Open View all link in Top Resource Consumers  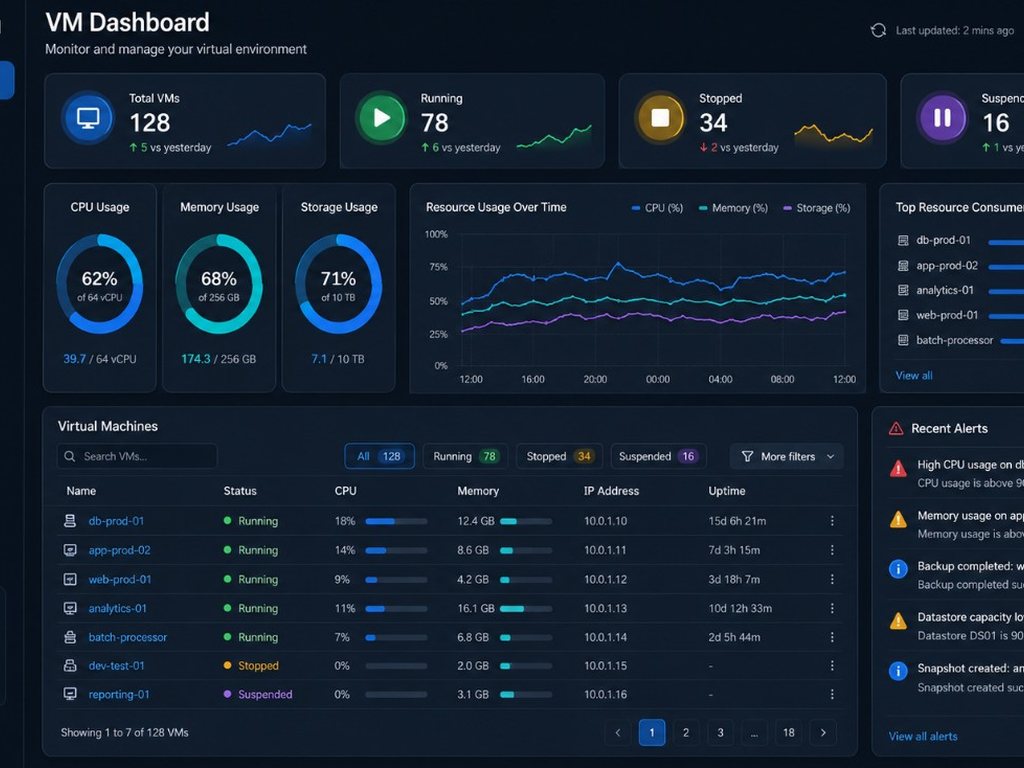tap(914, 376)
